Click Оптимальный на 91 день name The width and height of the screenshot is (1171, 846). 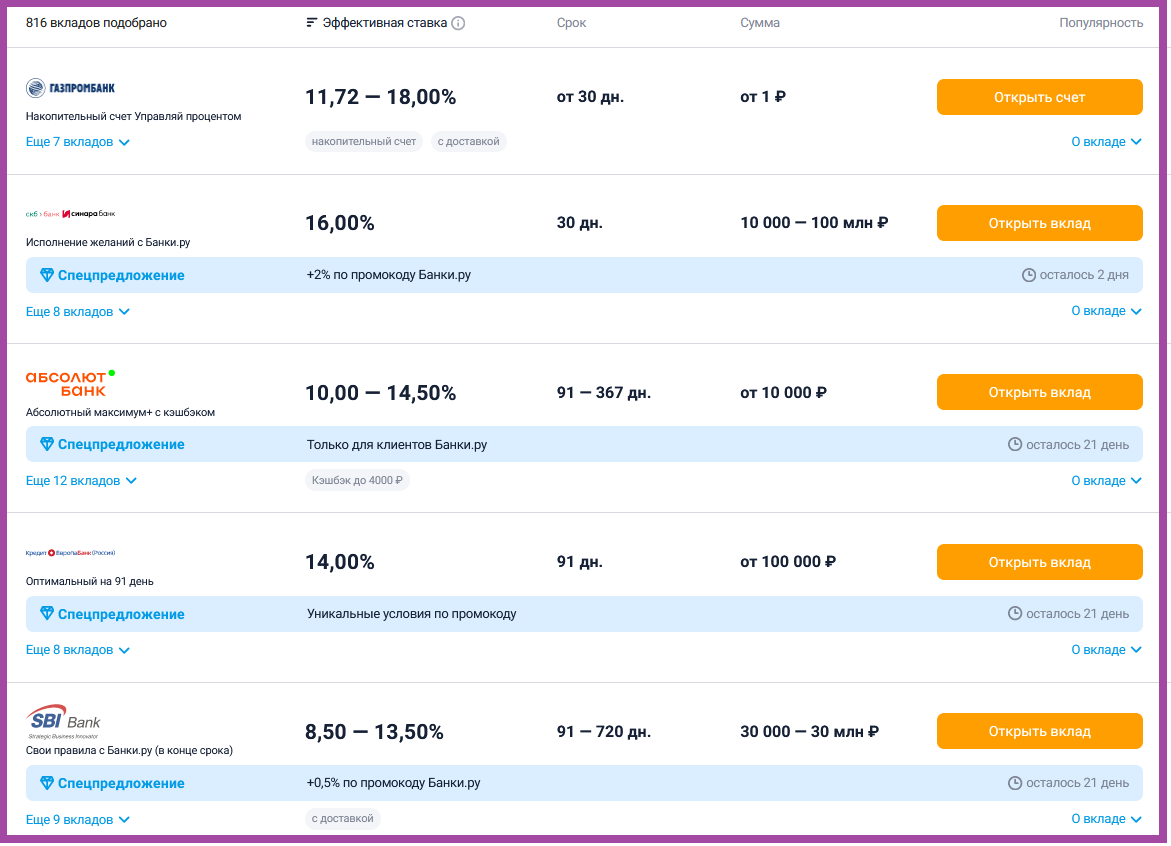(x=90, y=582)
